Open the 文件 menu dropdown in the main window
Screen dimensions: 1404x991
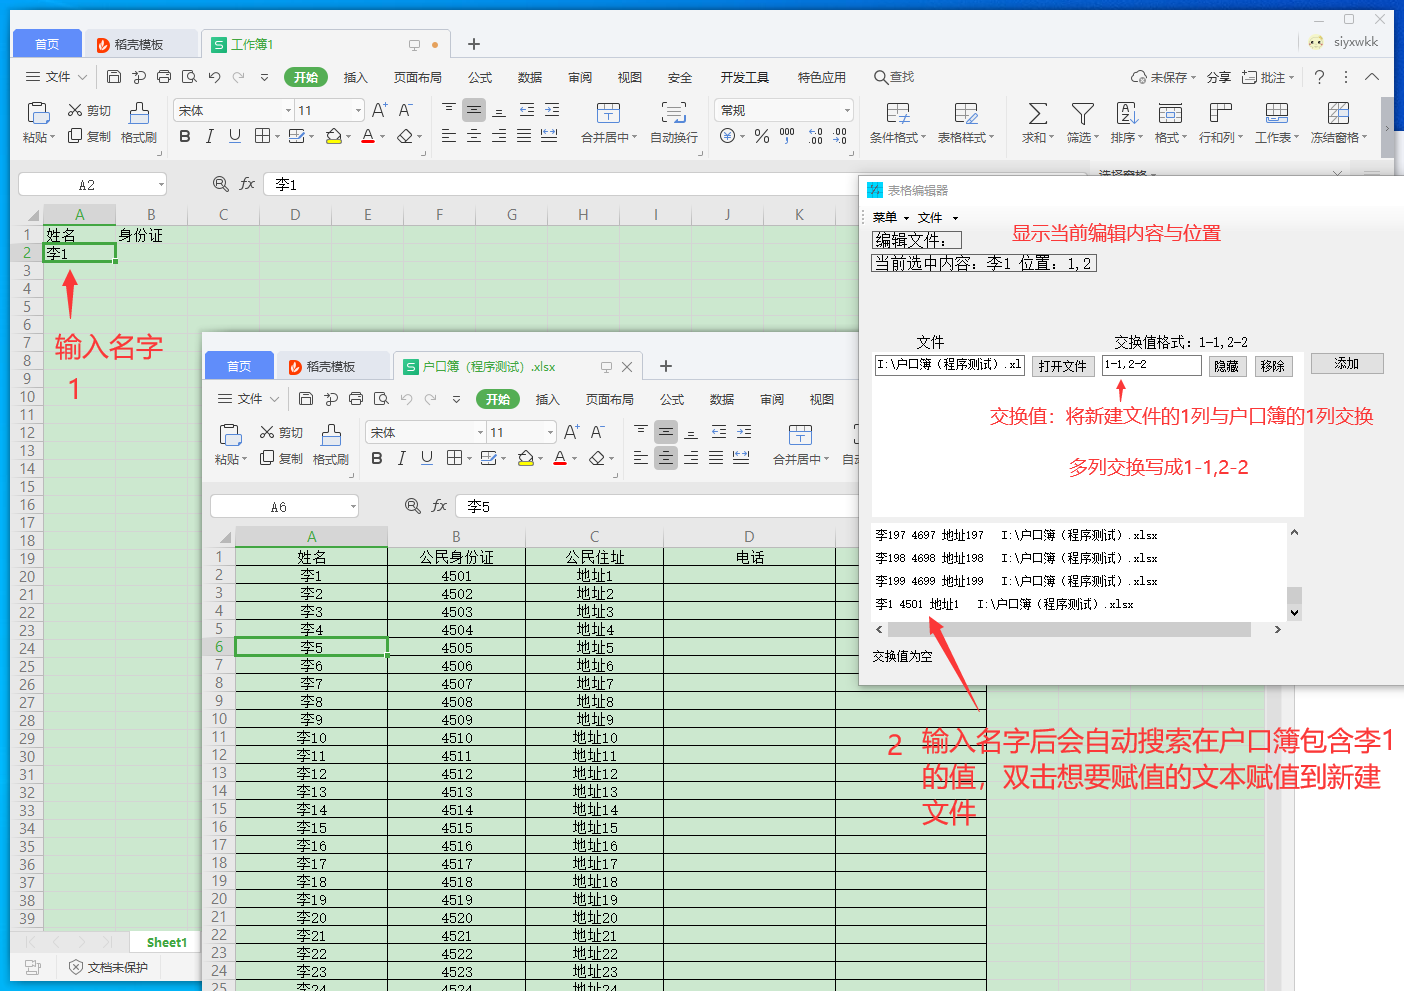(x=56, y=77)
